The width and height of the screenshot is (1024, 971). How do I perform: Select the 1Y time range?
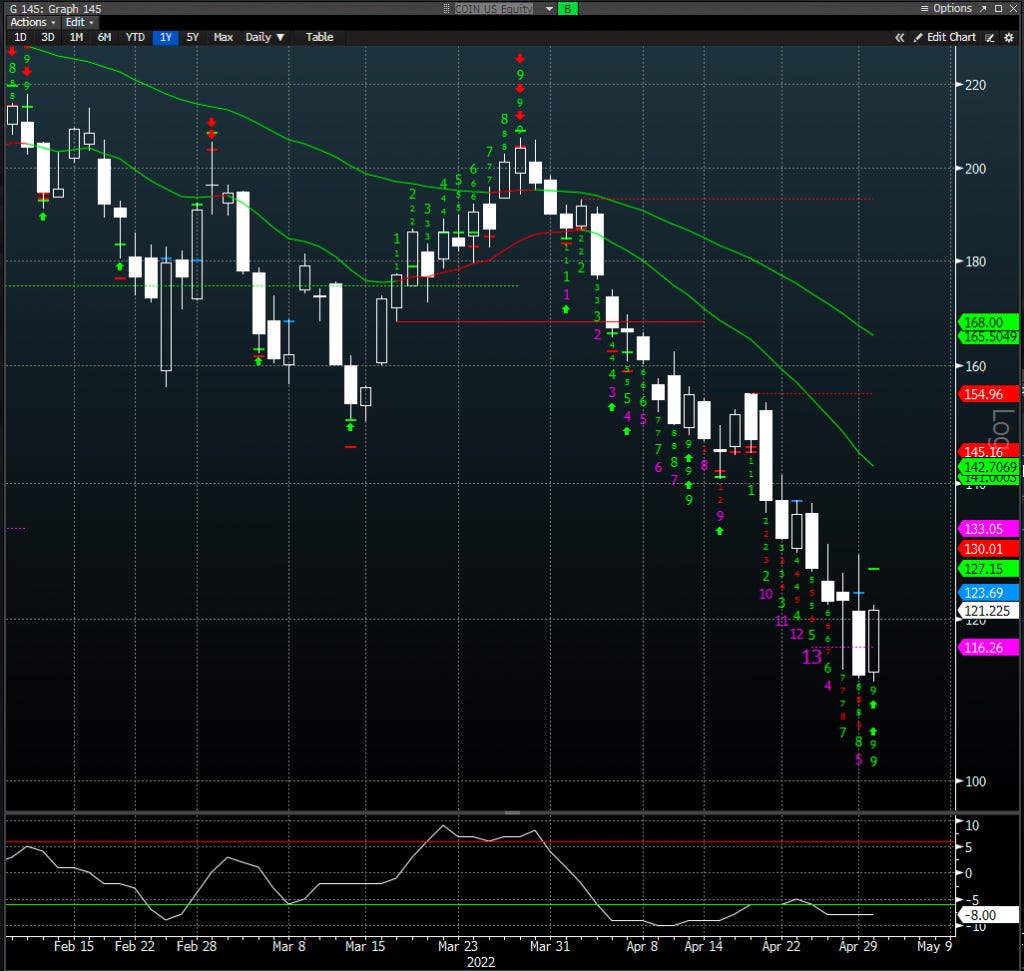165,37
